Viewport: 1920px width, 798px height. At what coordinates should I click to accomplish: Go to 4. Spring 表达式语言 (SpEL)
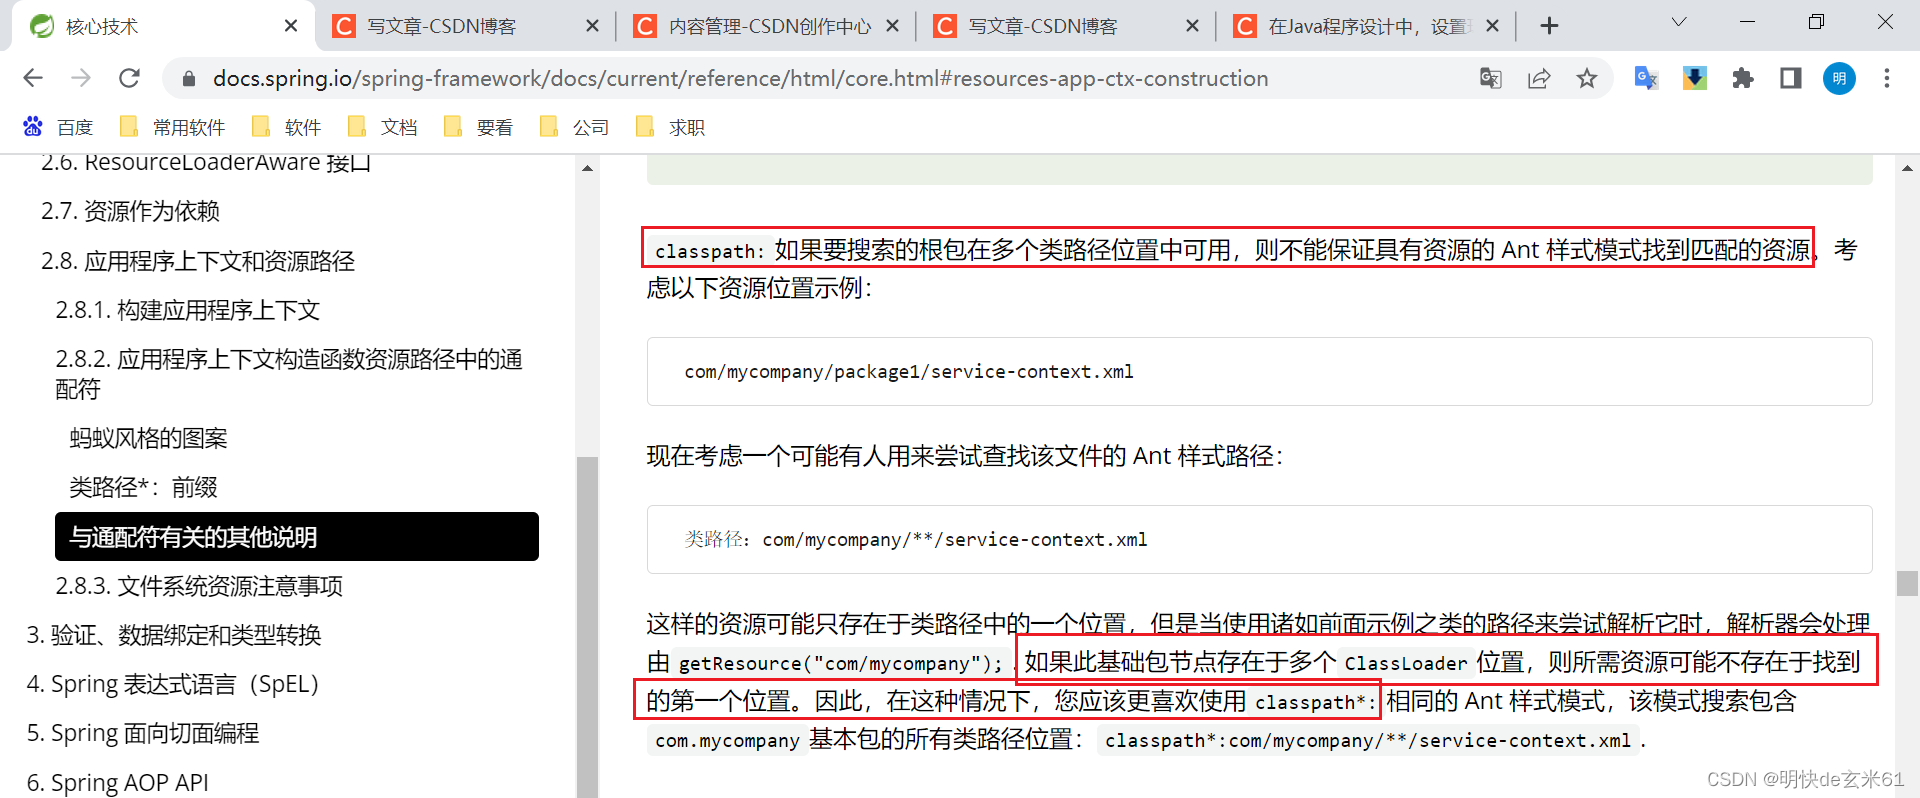173,684
